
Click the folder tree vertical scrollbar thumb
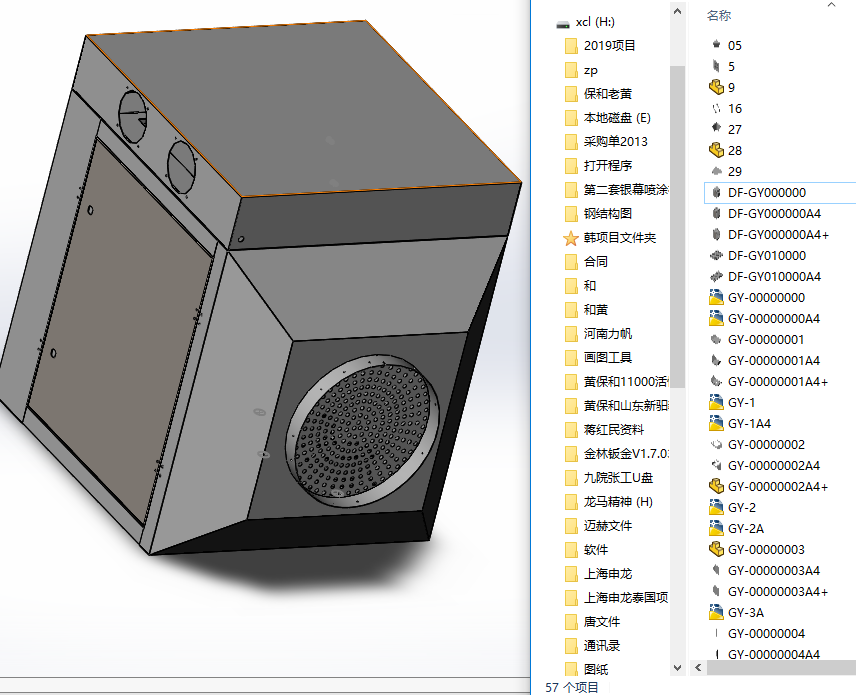tap(677, 227)
